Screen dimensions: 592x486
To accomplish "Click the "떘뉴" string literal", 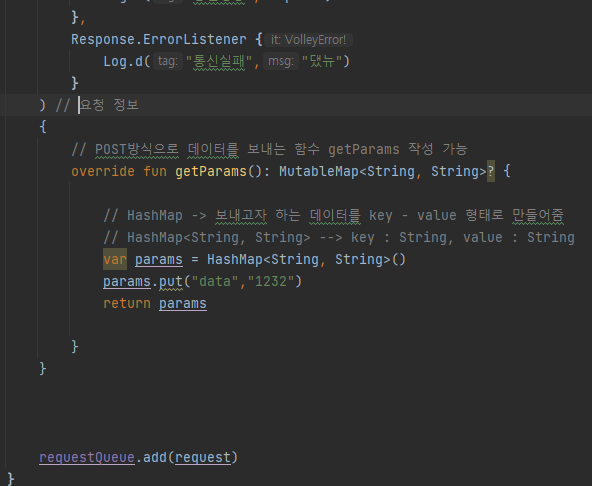I will pyautogui.click(x=322, y=61).
